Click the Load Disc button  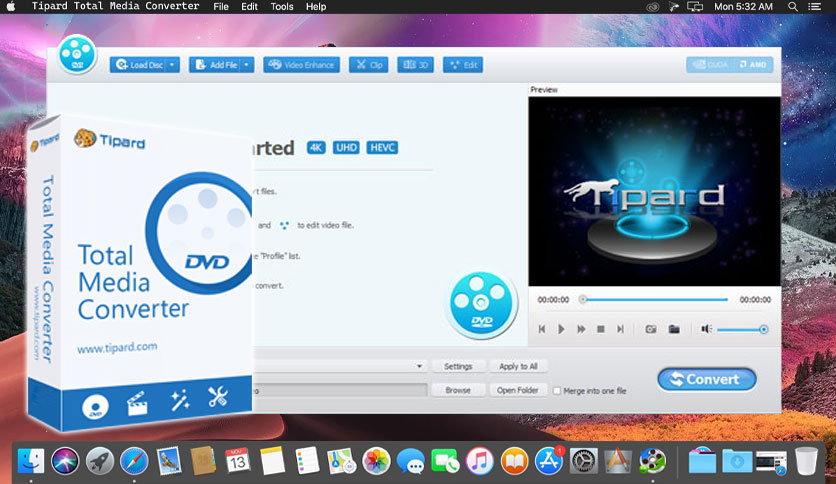pyautogui.click(x=139, y=65)
